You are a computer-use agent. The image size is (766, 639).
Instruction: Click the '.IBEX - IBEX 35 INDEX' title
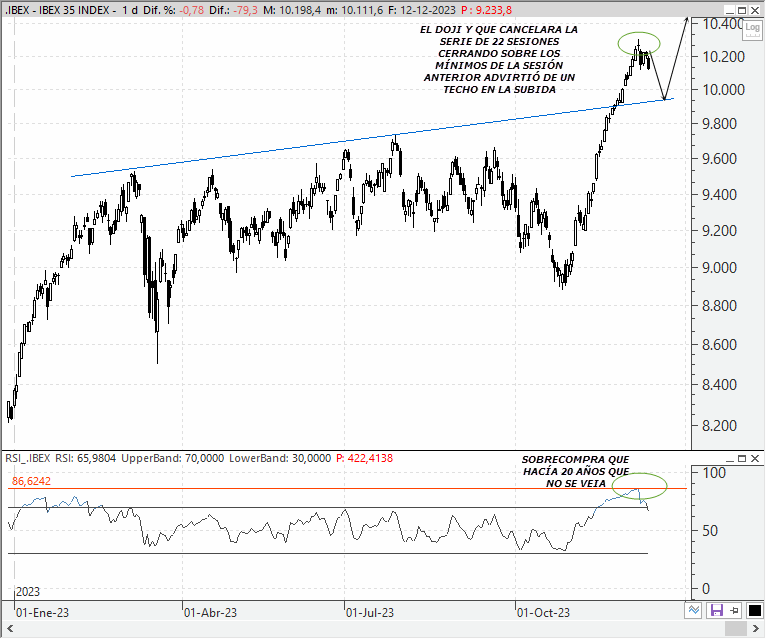click(61, 10)
